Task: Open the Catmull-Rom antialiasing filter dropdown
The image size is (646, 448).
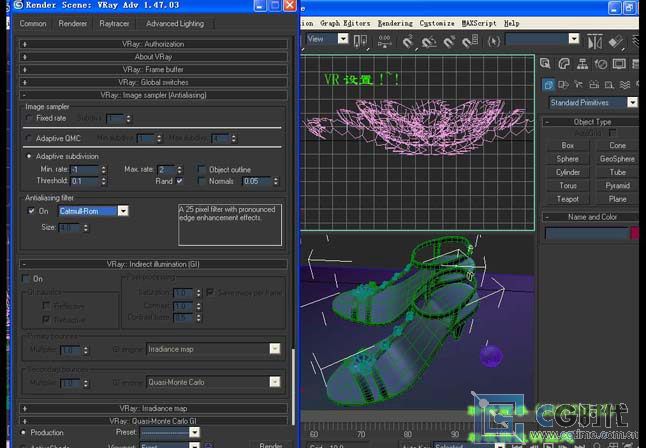Action: 123,211
